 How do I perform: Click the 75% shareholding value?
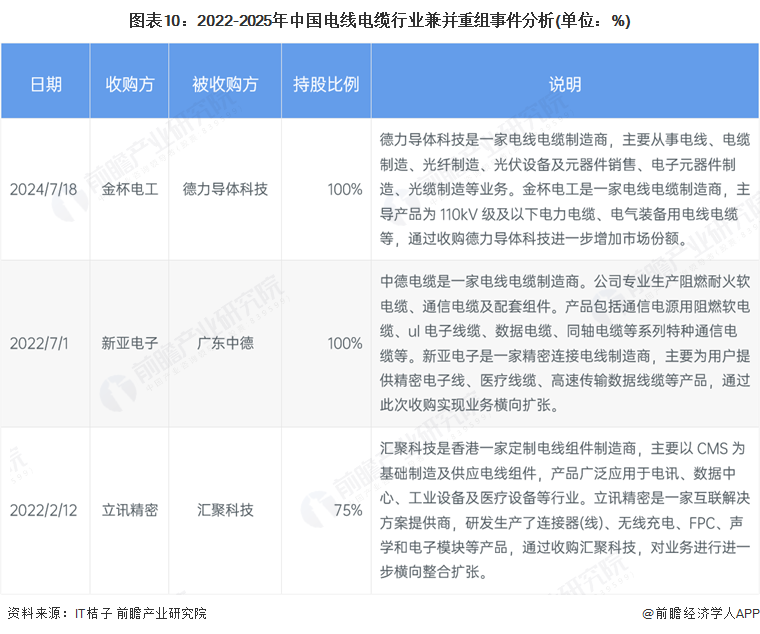(x=348, y=510)
